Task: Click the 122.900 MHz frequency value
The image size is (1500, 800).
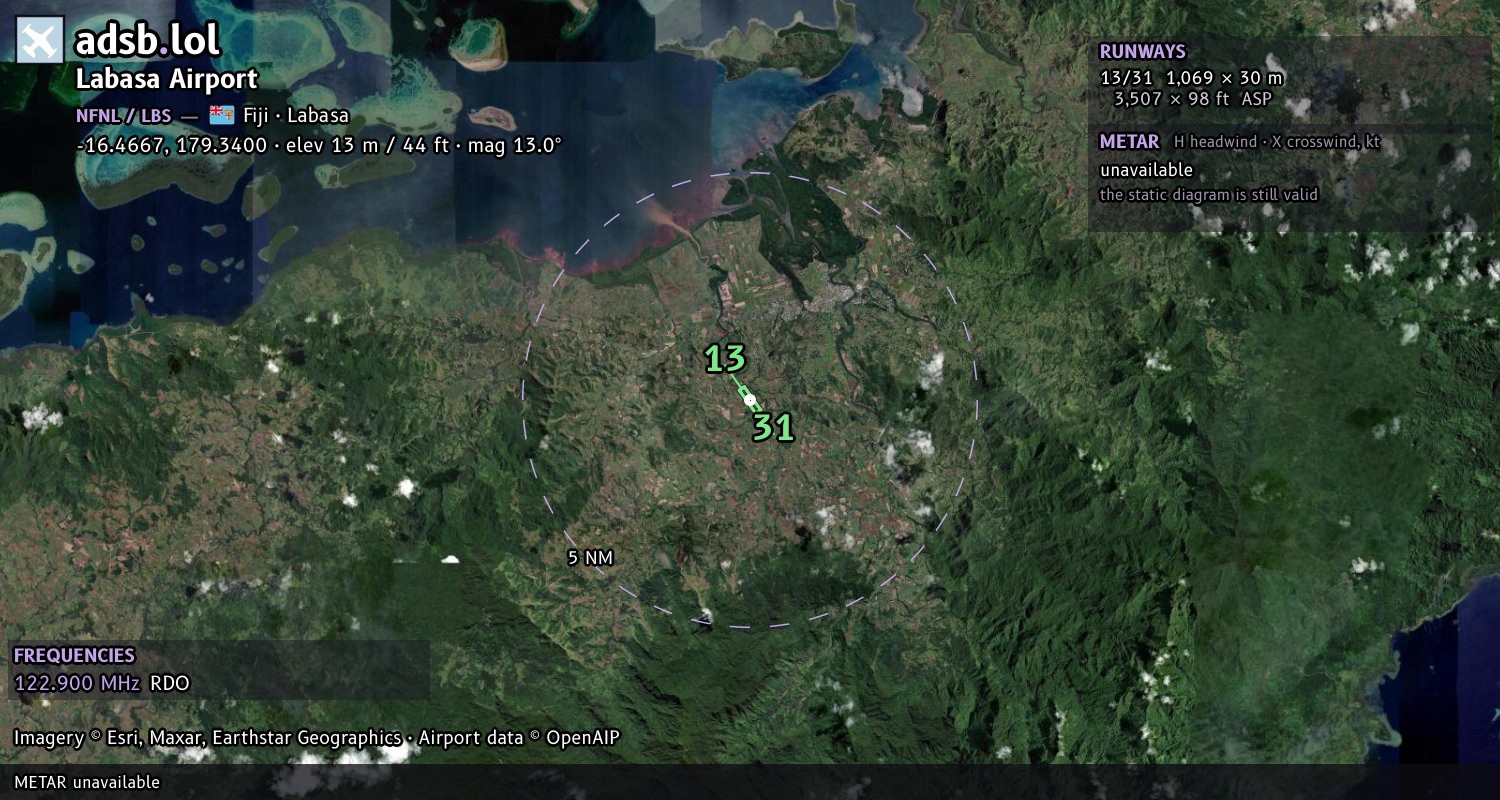Action: [77, 684]
